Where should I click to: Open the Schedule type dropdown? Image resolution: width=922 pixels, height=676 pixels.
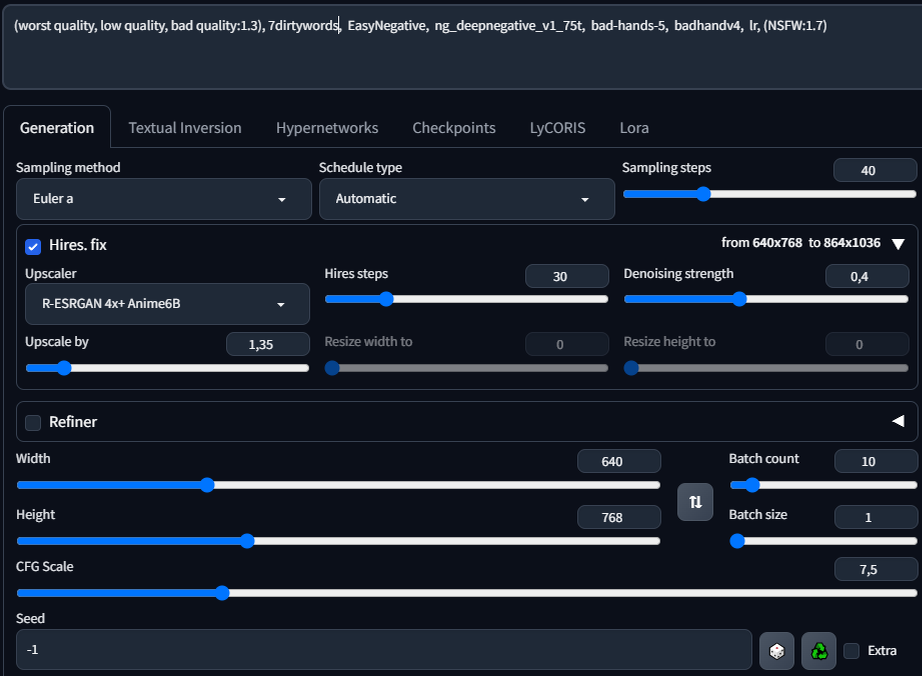[x=467, y=199]
